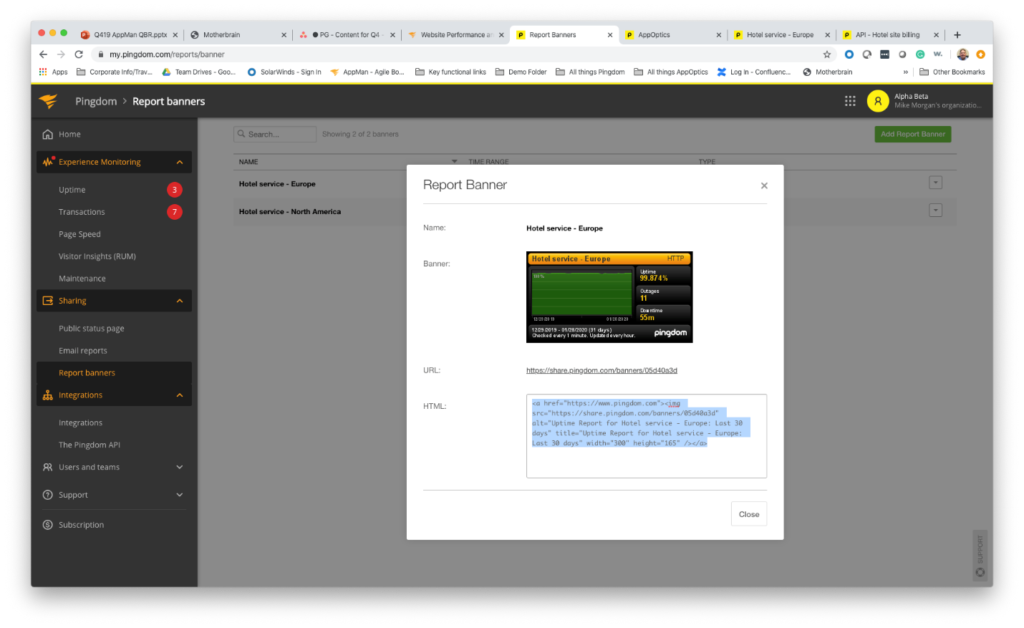The image size is (1024, 628).
Task: Click the Integrations section hierarchy icon
Action: point(48,395)
